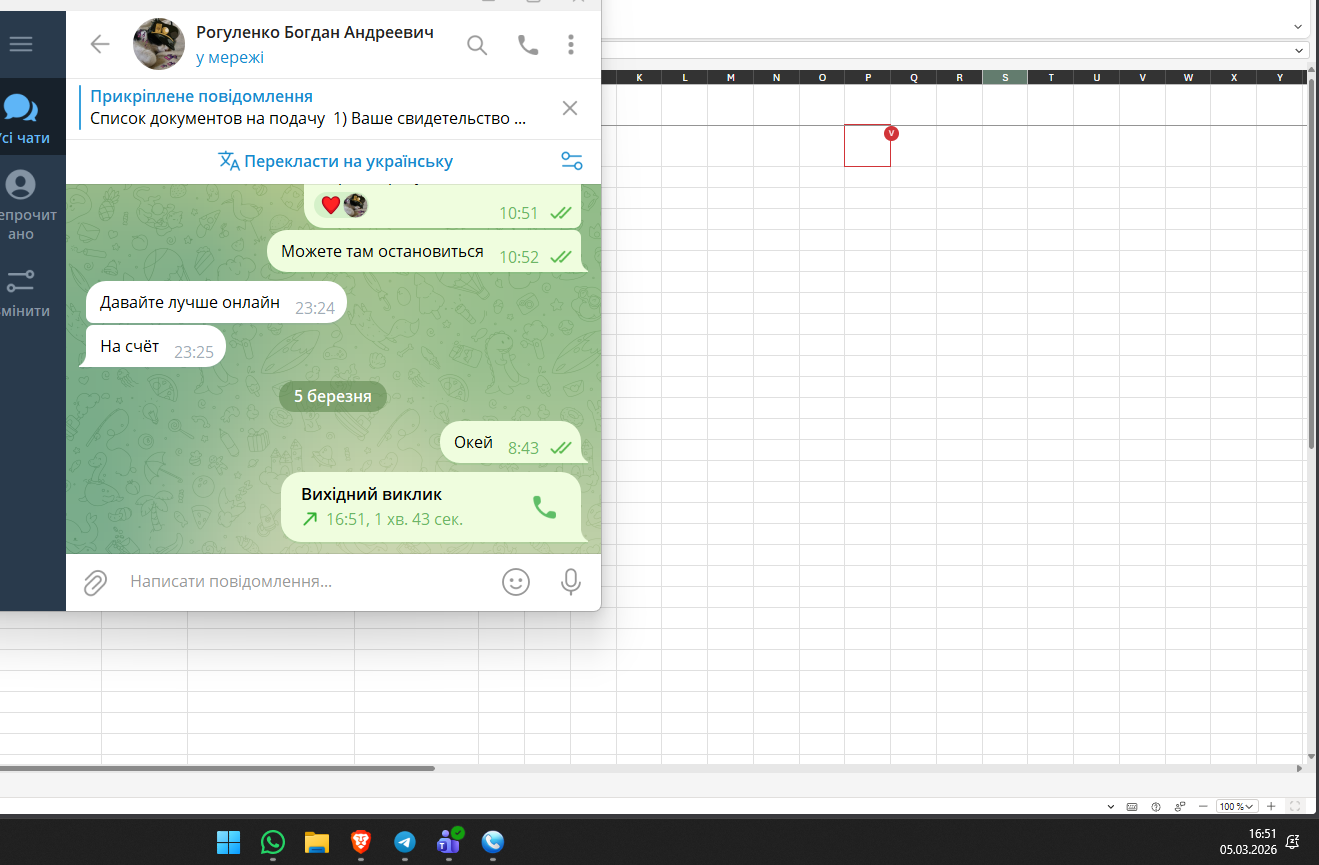Click the heart reaction on the message
1319x865 pixels.
click(331, 205)
